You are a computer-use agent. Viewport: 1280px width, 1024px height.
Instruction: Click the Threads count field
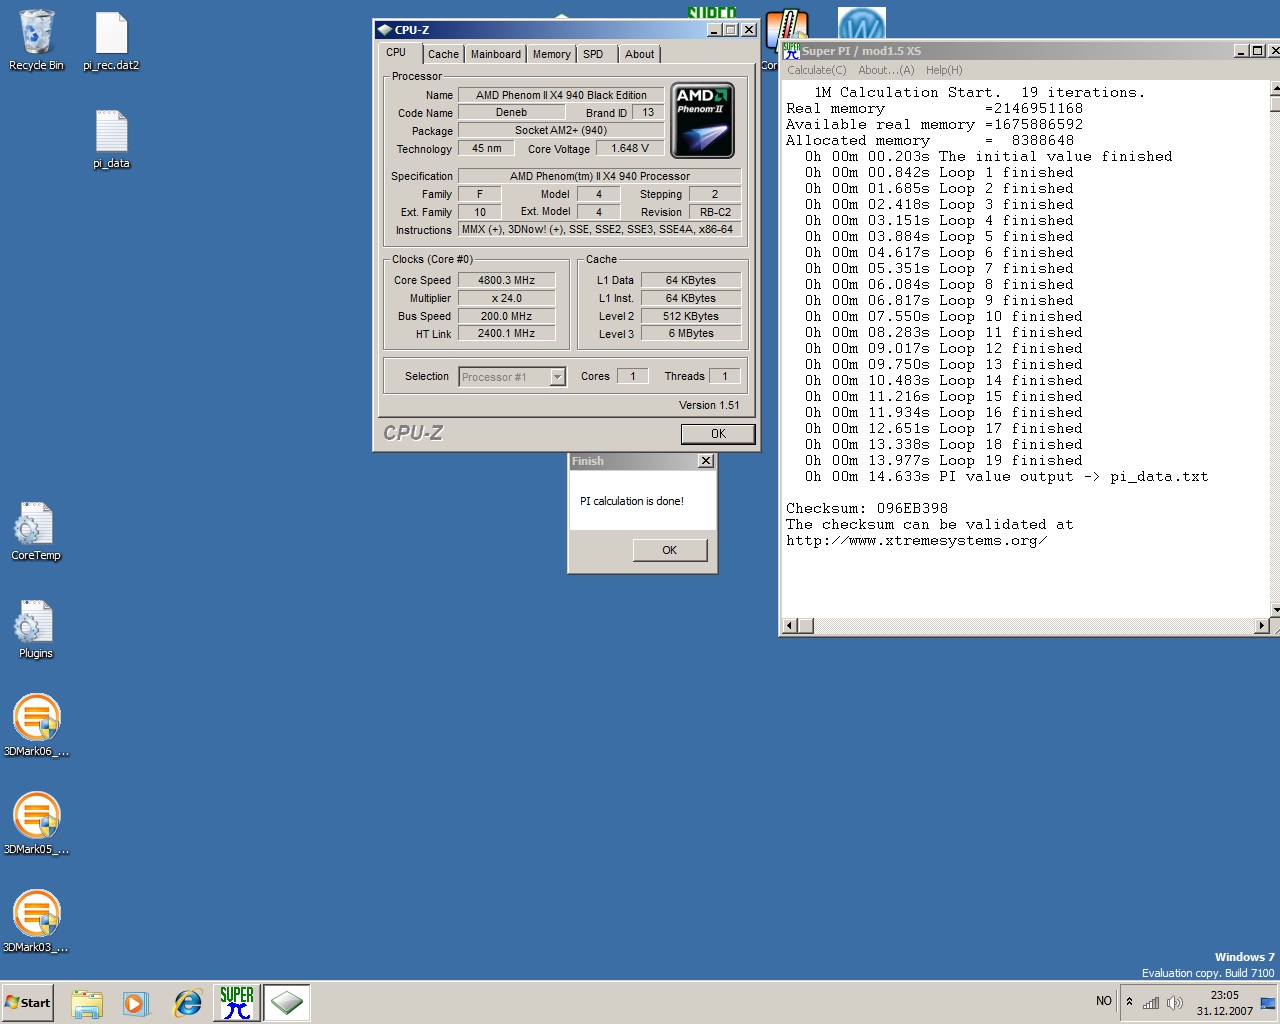725,377
